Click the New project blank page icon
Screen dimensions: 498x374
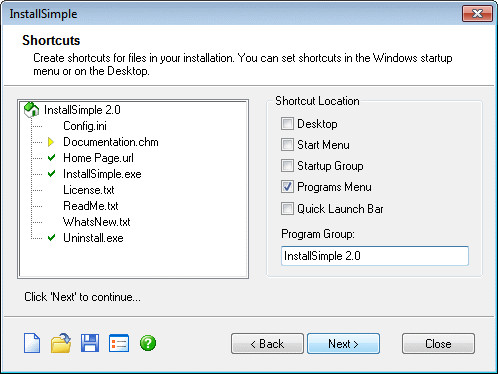[32, 343]
